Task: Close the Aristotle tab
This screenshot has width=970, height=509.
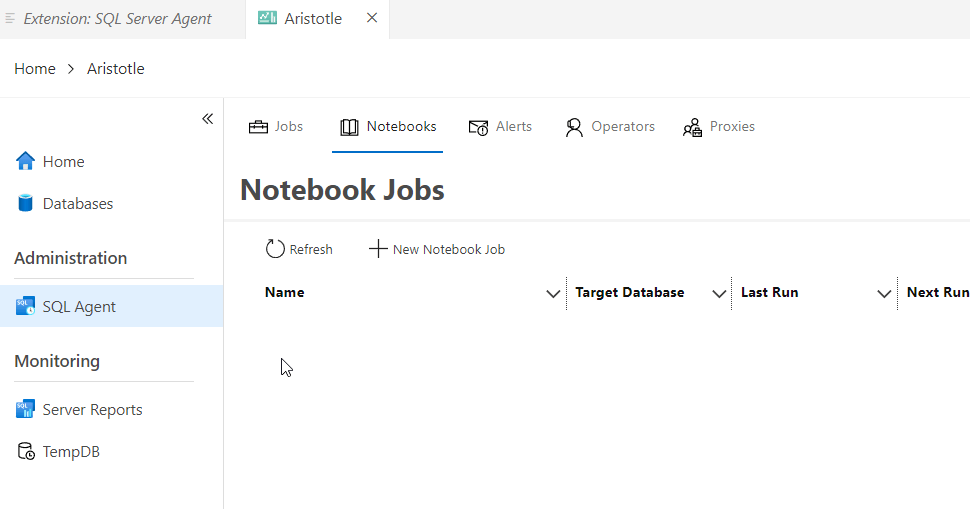Action: 372,18
